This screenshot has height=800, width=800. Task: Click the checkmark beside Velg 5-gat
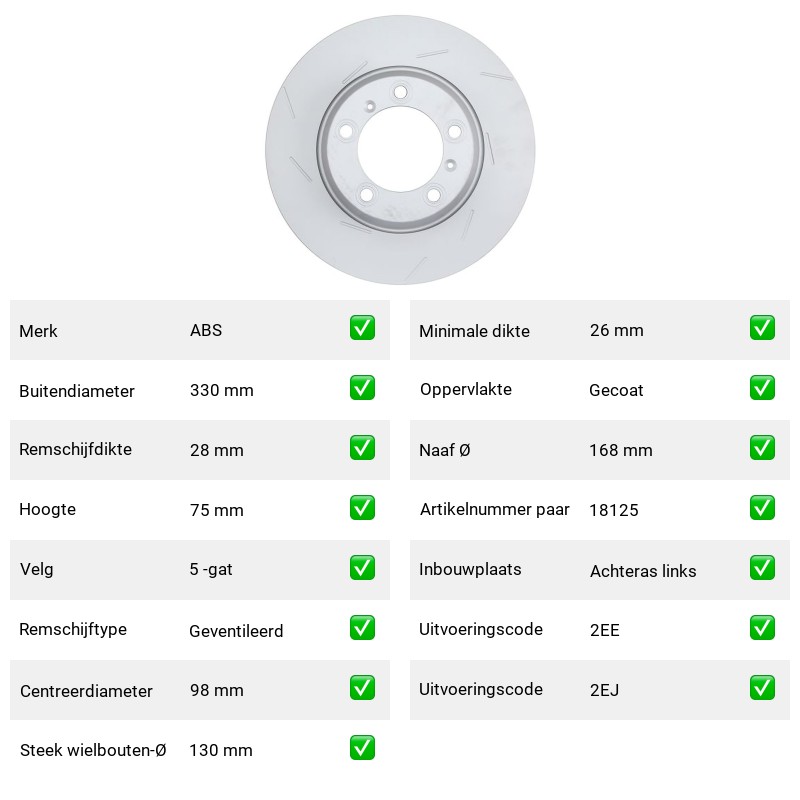[362, 568]
